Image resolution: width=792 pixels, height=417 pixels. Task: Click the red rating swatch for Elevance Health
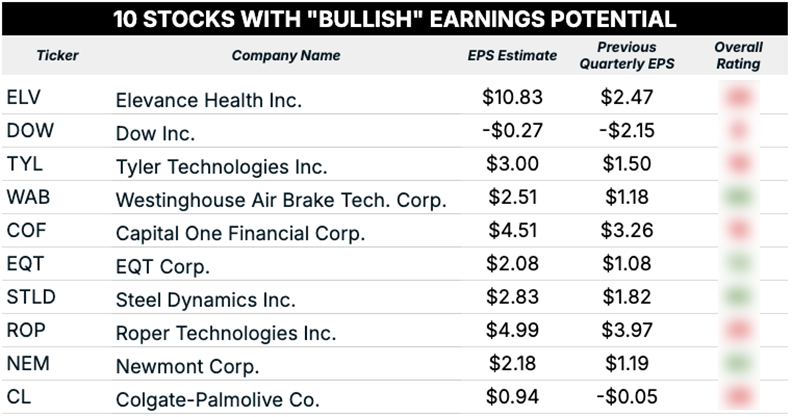739,98
